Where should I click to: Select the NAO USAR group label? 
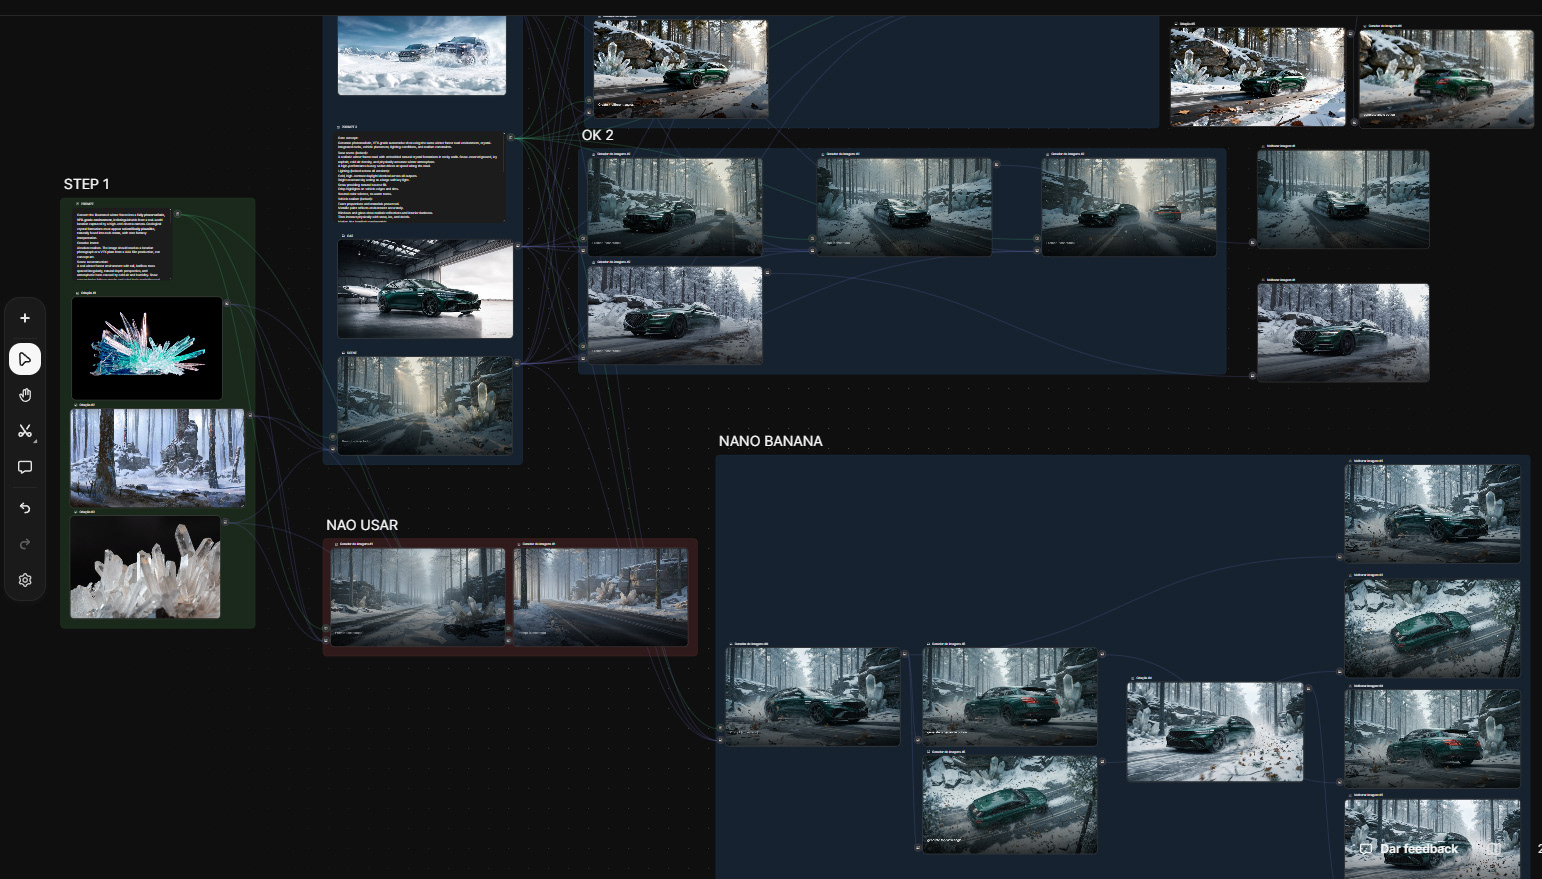pos(362,525)
